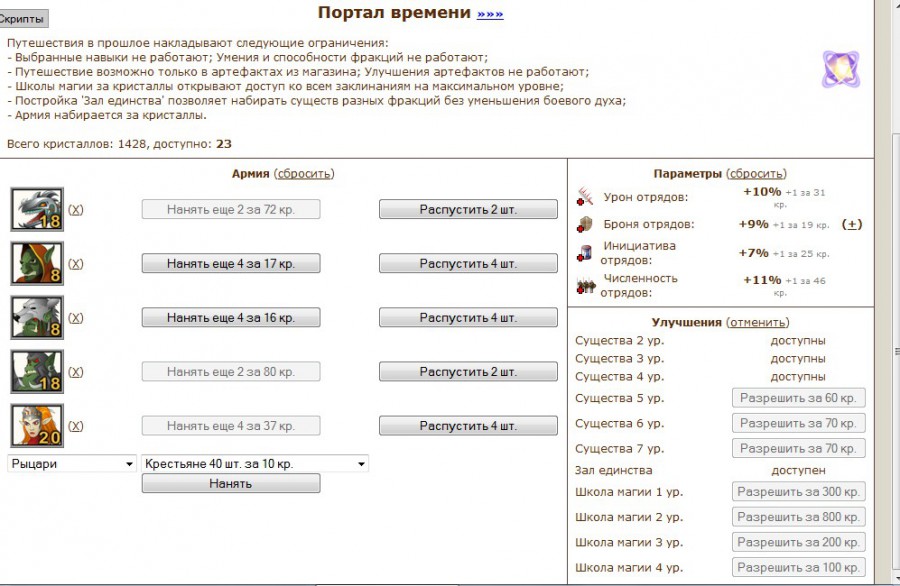Select the red-hooded goblin creature portrait
Viewport: 900px width, 586px height.
click(x=37, y=264)
